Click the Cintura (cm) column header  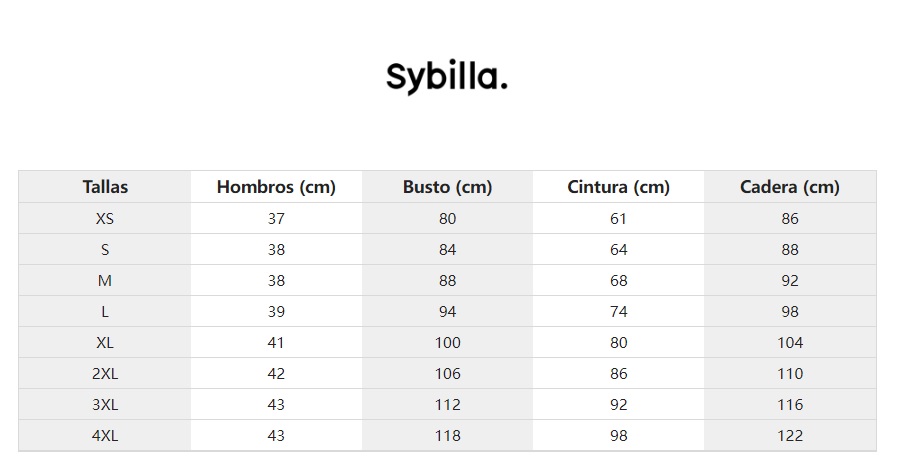click(618, 187)
